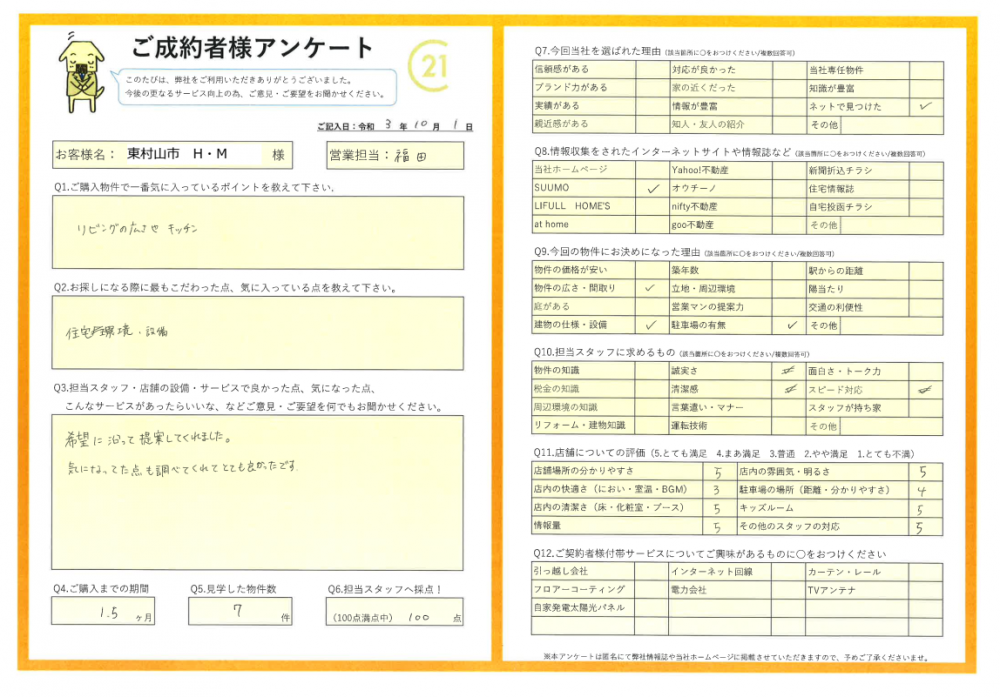The height and width of the screenshot is (697, 1000).
Task: Toggle the スピード対応 checkbox in Q10
Action: pyautogui.click(x=925, y=390)
